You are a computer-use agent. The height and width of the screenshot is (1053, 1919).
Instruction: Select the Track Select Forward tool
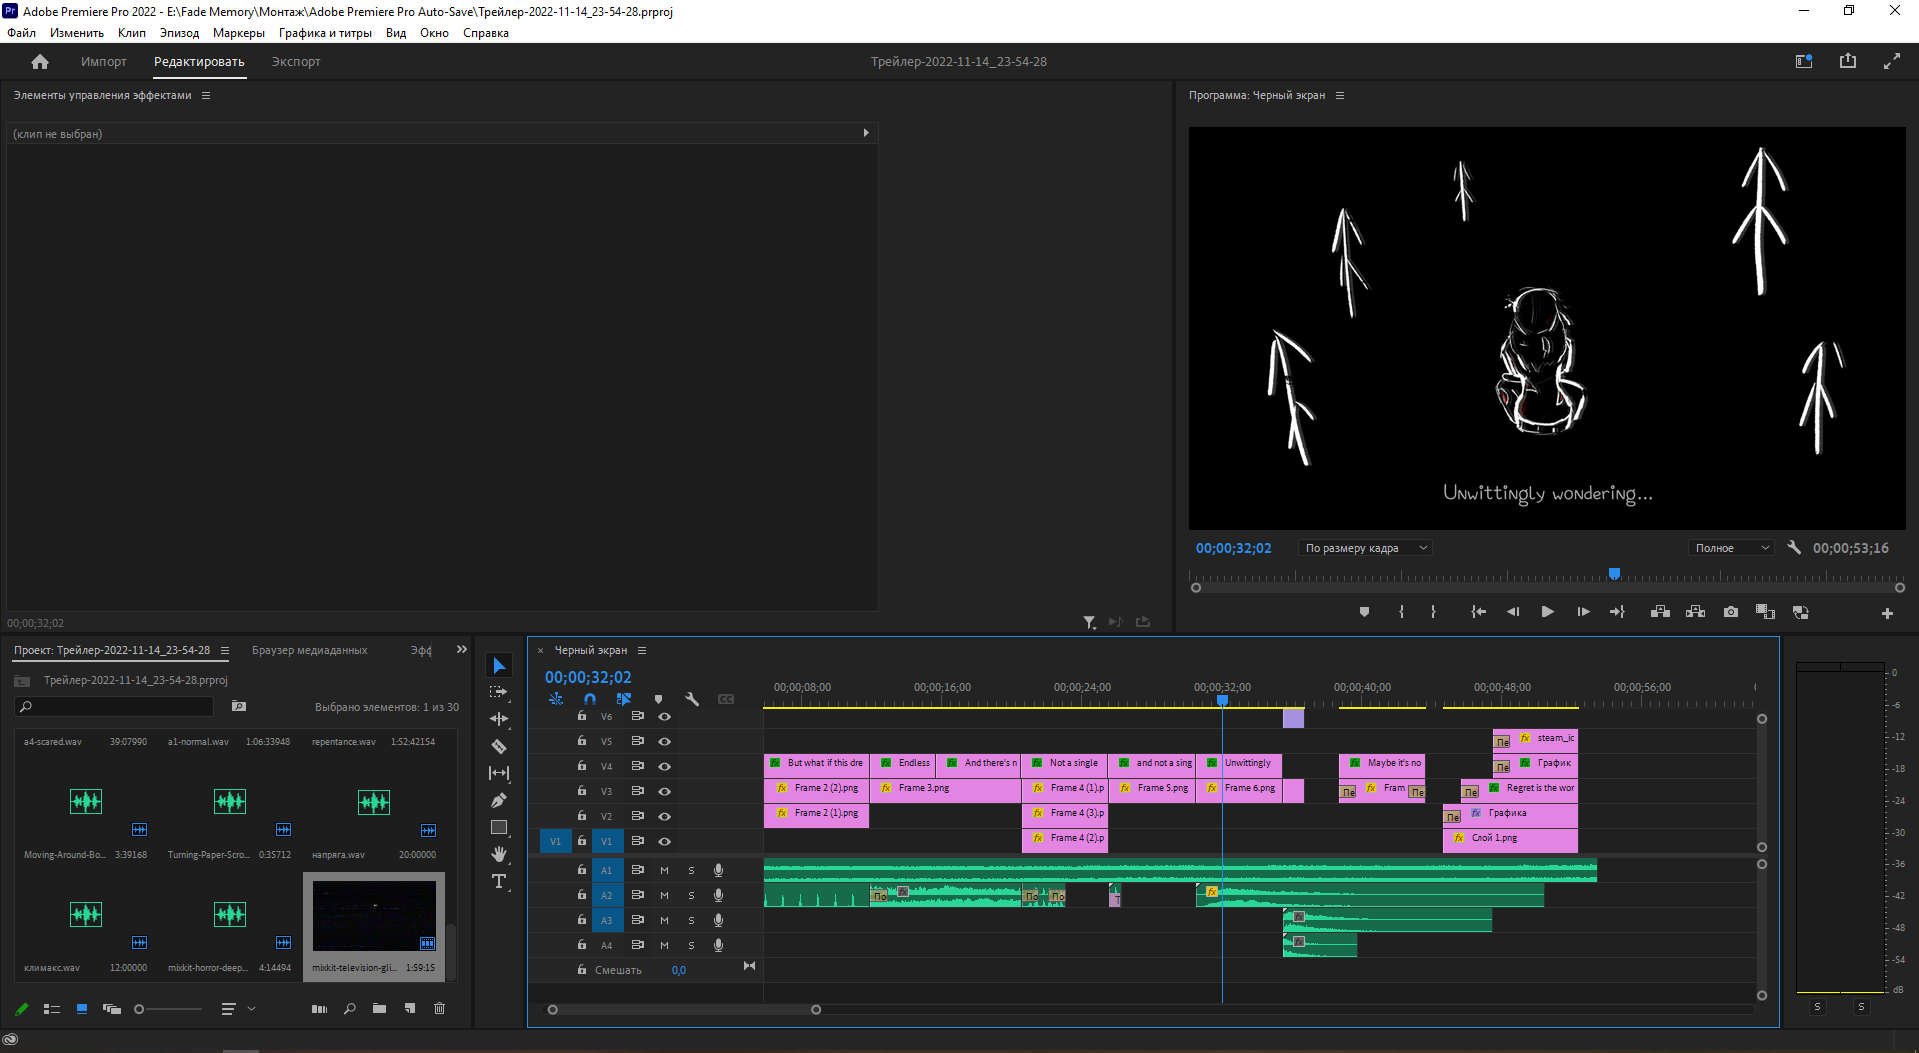[499, 692]
